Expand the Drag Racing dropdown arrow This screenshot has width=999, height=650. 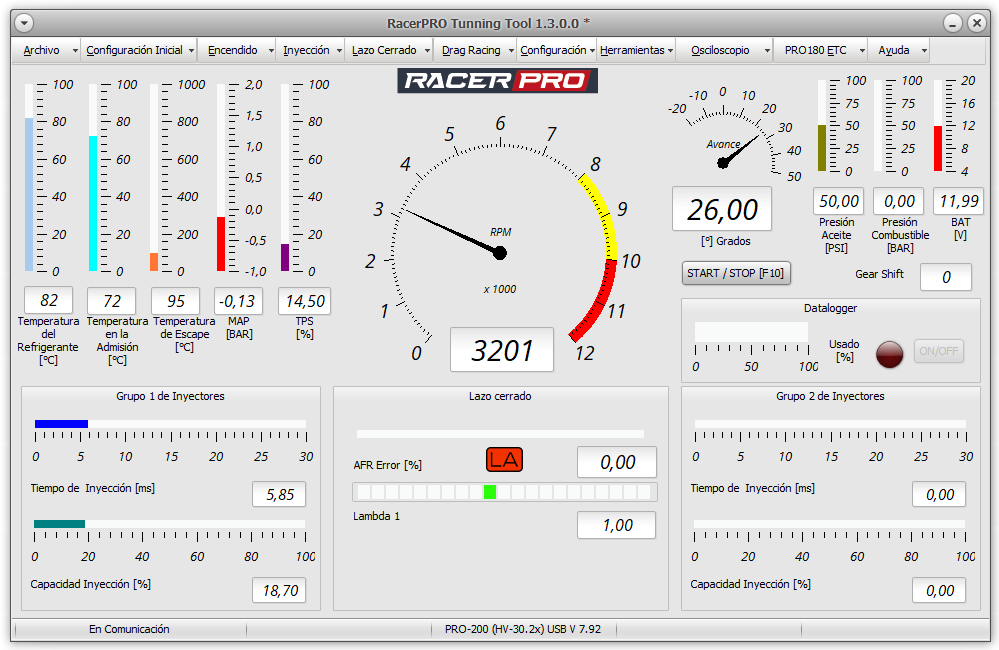tap(511, 50)
